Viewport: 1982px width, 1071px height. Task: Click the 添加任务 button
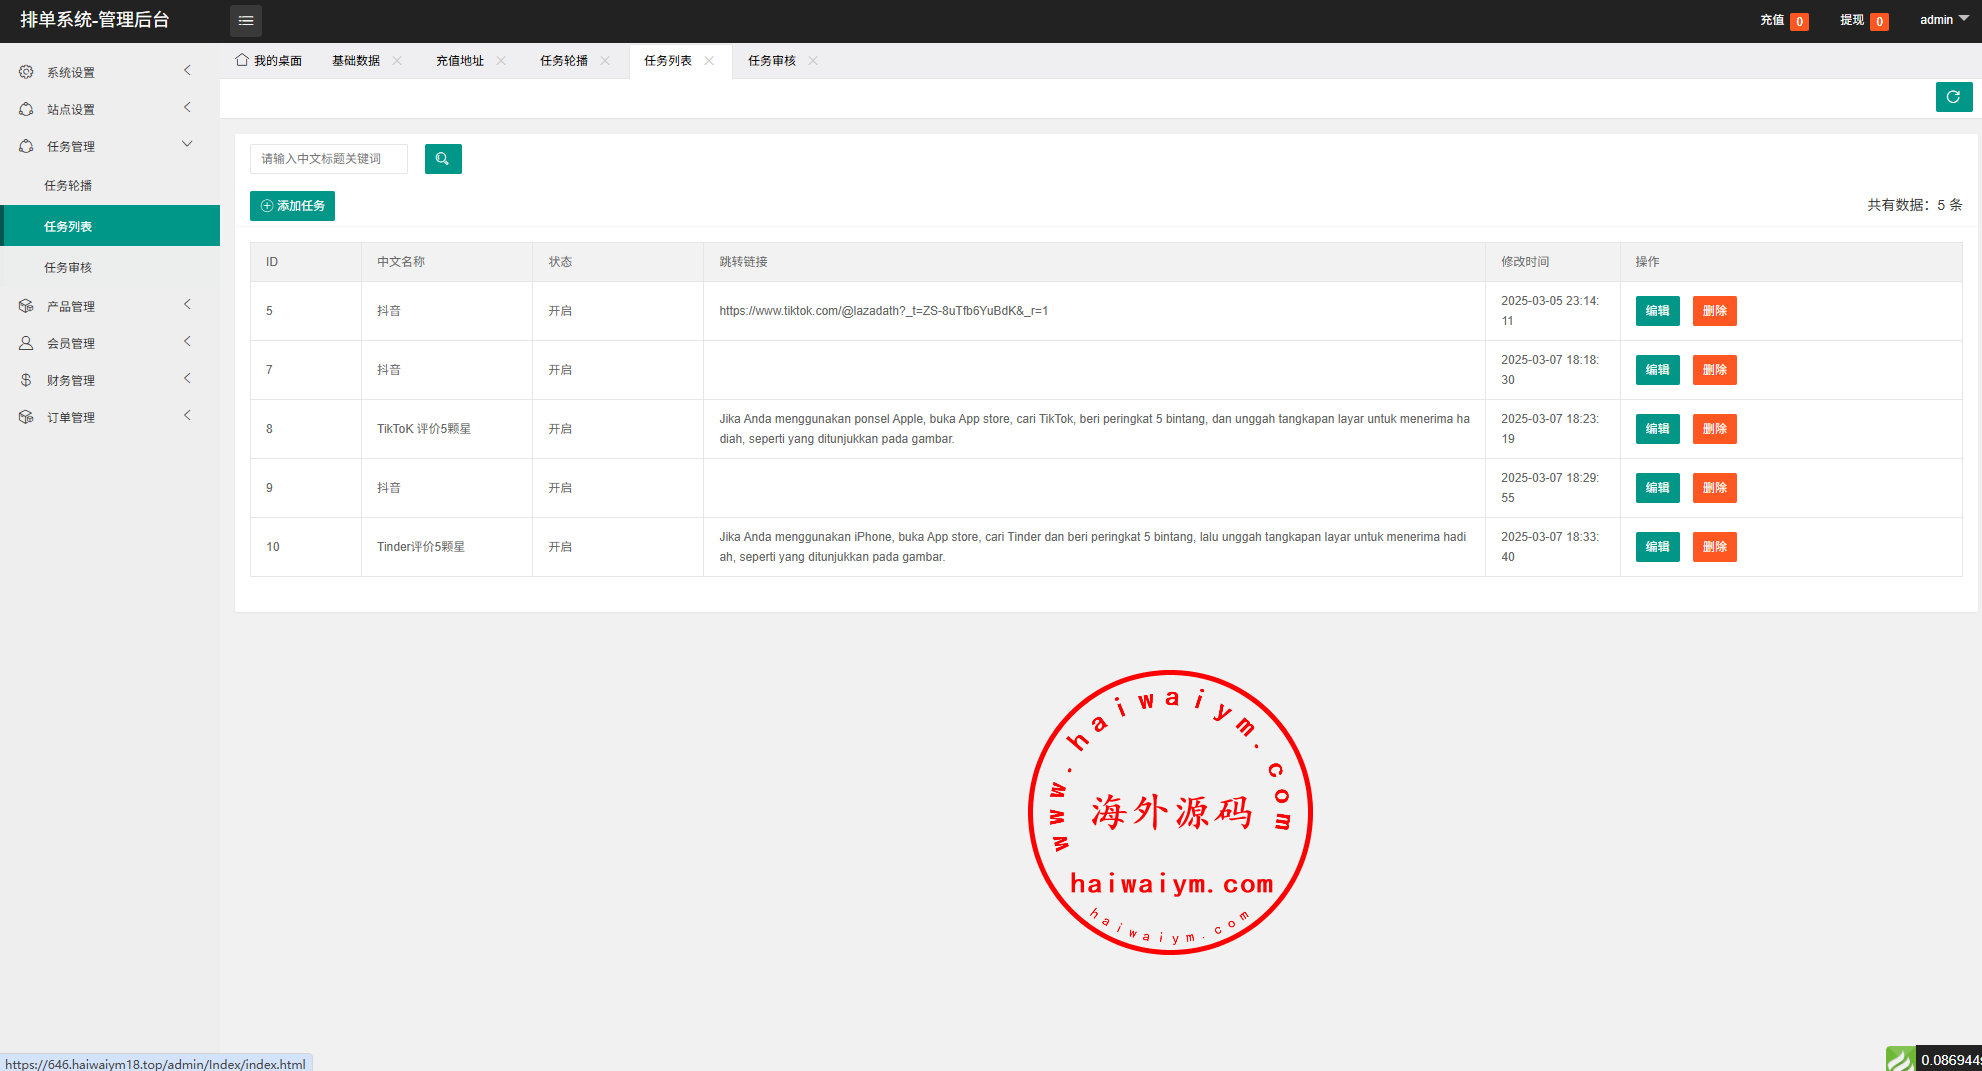(x=292, y=206)
